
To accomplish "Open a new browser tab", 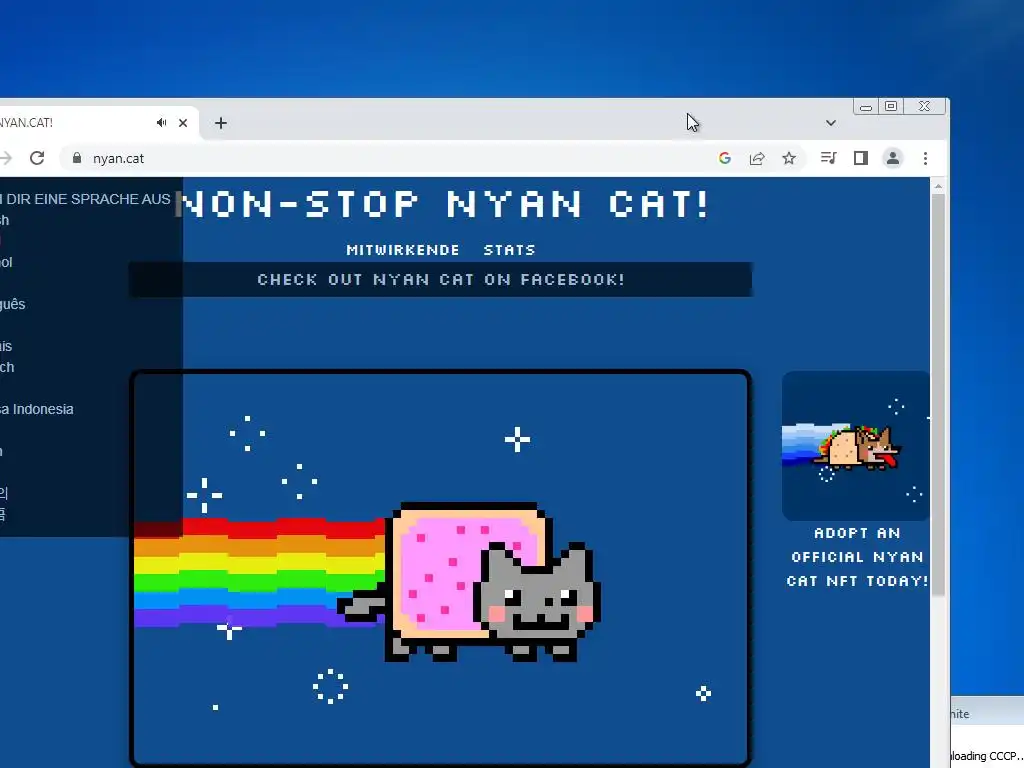I will (221, 123).
